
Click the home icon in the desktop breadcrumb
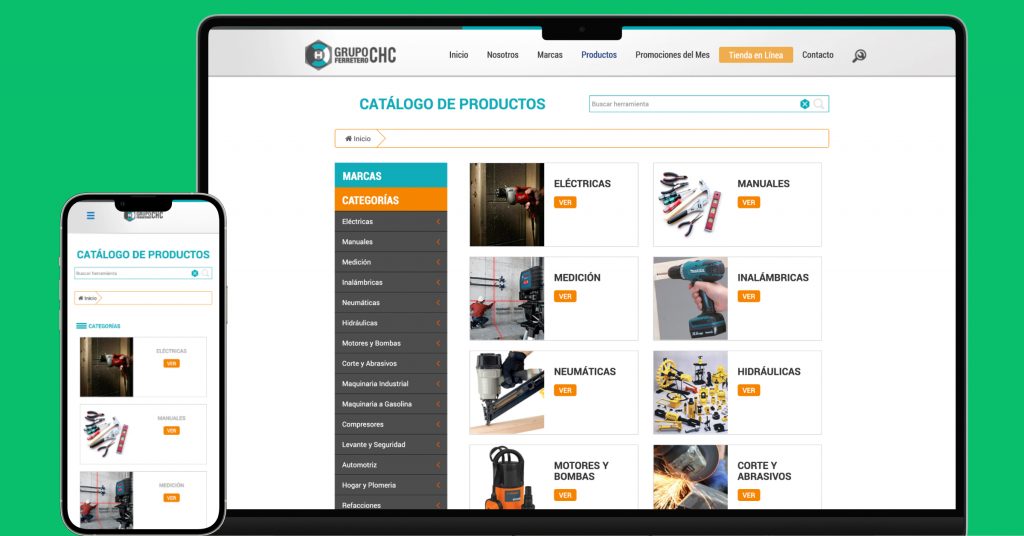(348, 139)
